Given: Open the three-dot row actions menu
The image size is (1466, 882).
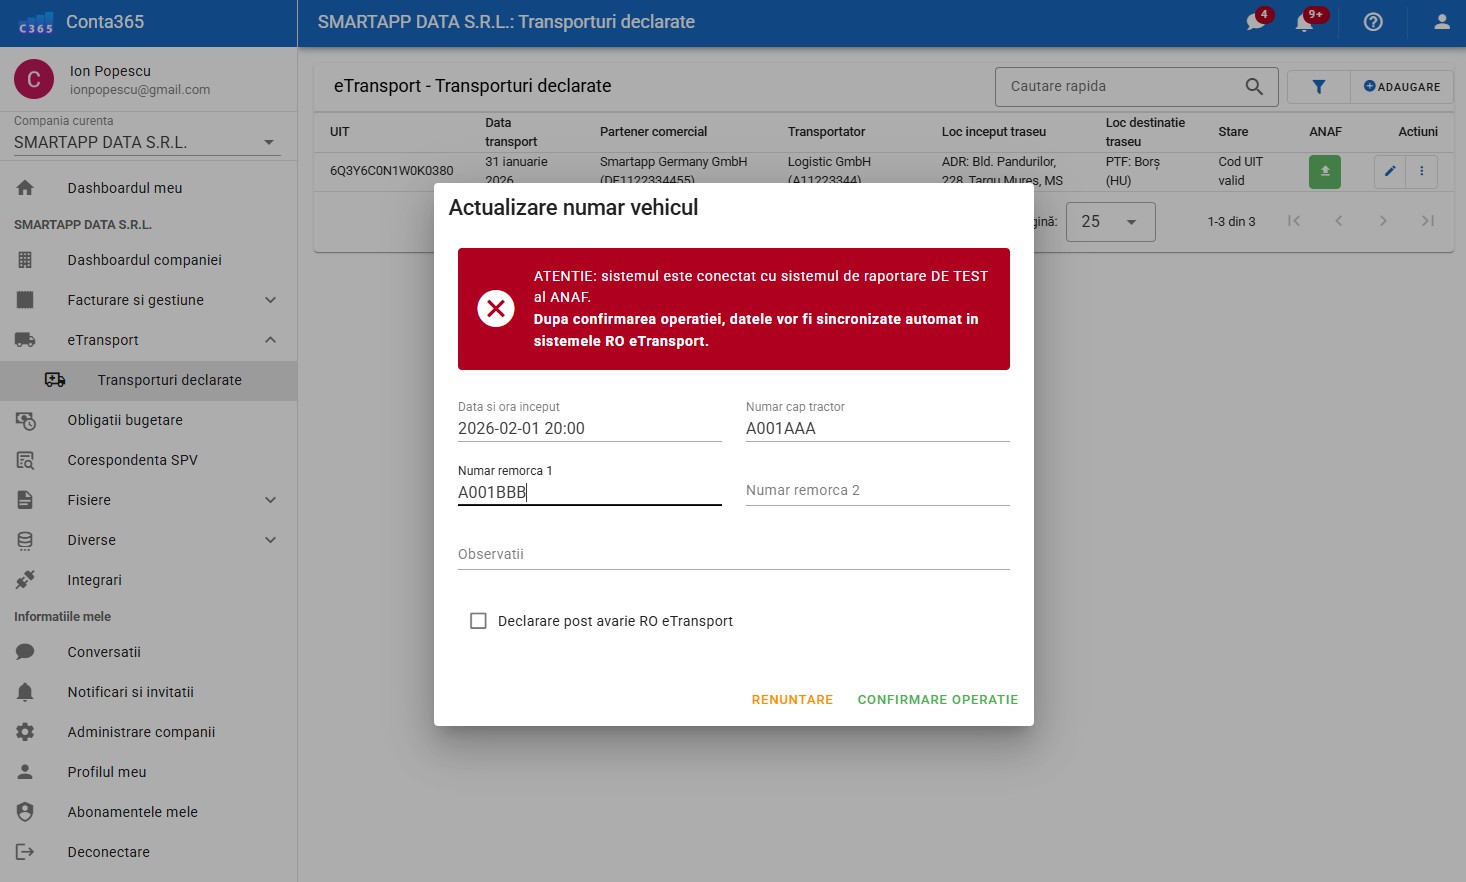Looking at the screenshot, I should [x=1421, y=171].
